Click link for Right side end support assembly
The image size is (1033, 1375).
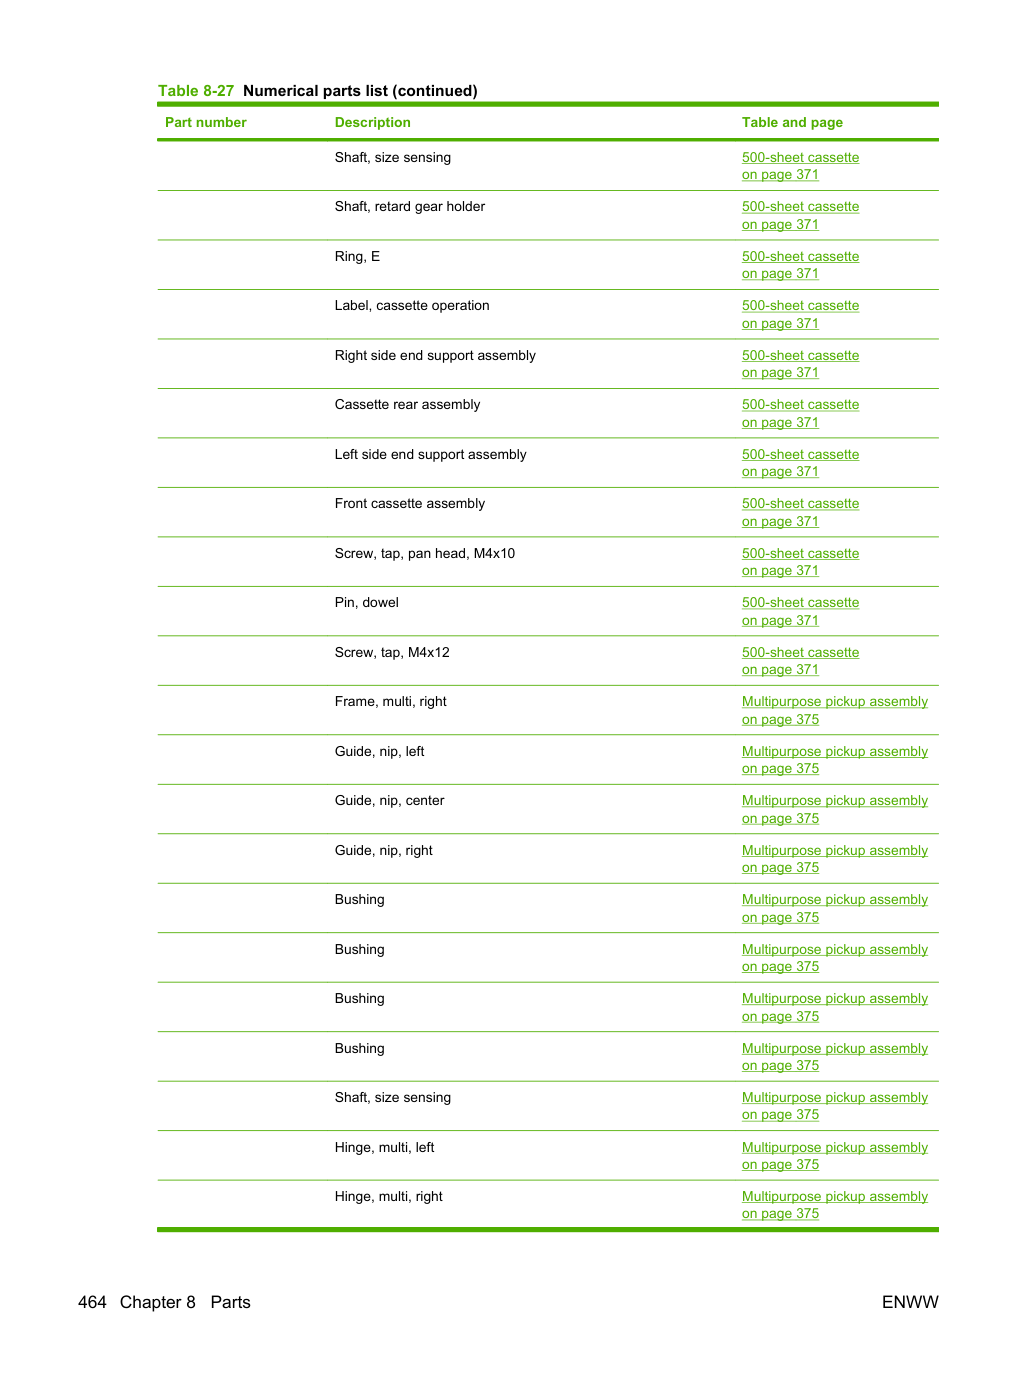tap(800, 364)
